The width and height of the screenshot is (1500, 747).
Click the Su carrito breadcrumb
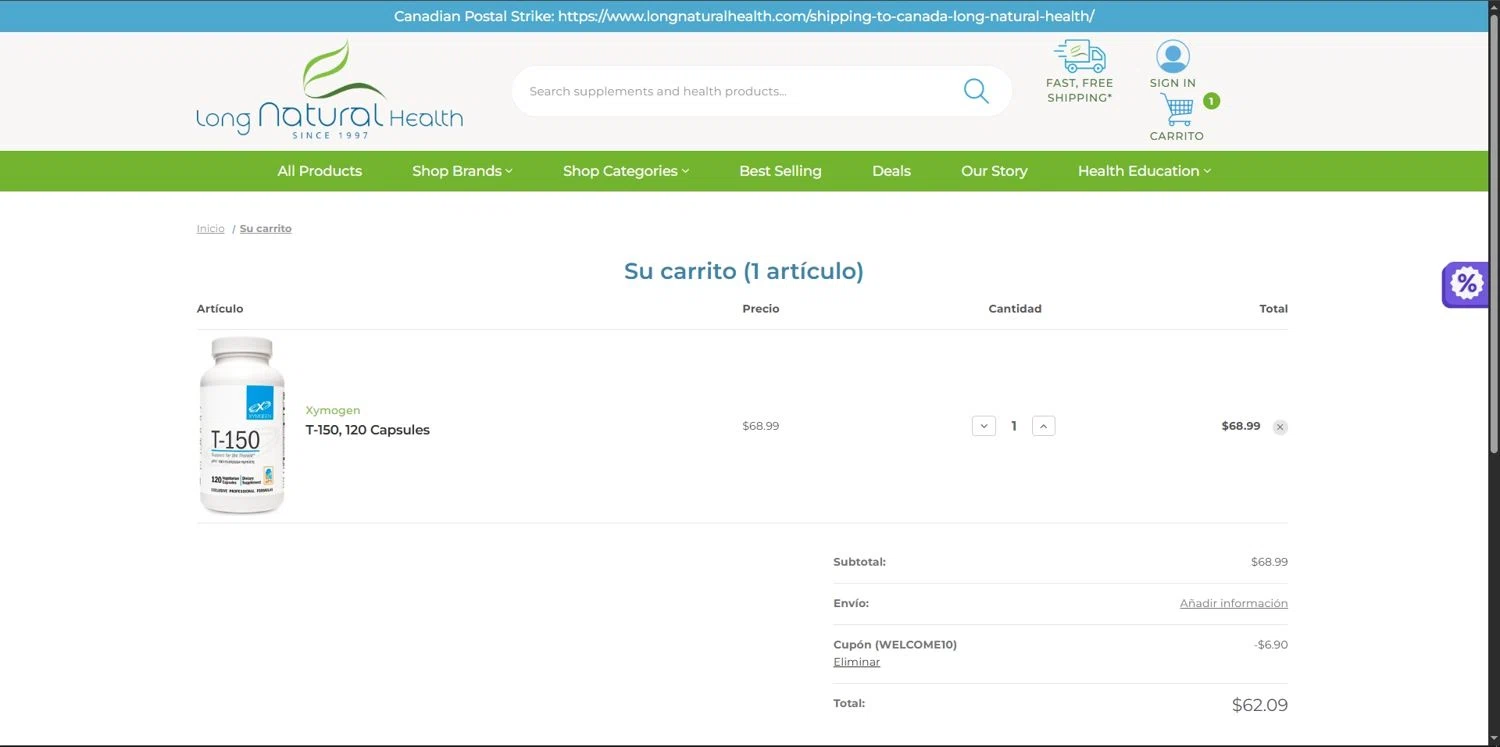pos(266,229)
